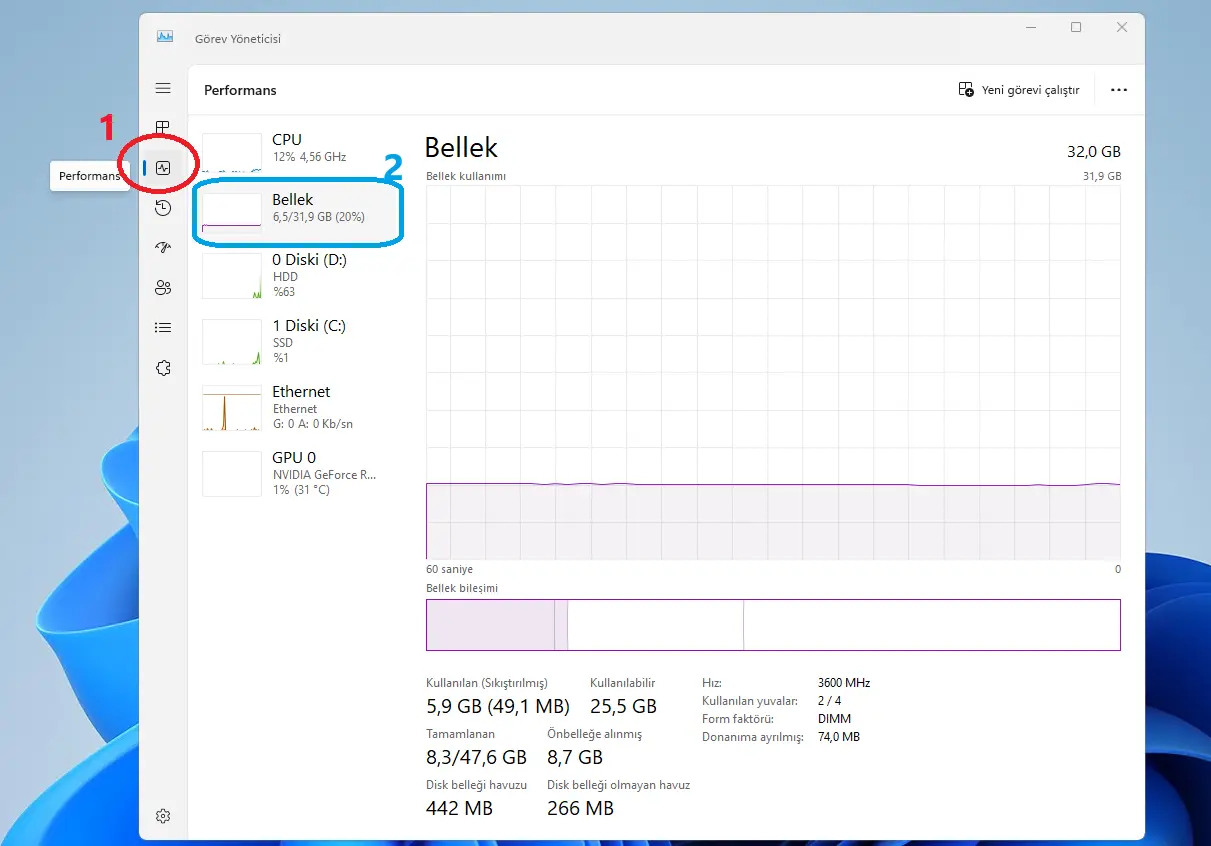Click the 3600 MHz speed value
1211x846 pixels.
[x=844, y=683]
